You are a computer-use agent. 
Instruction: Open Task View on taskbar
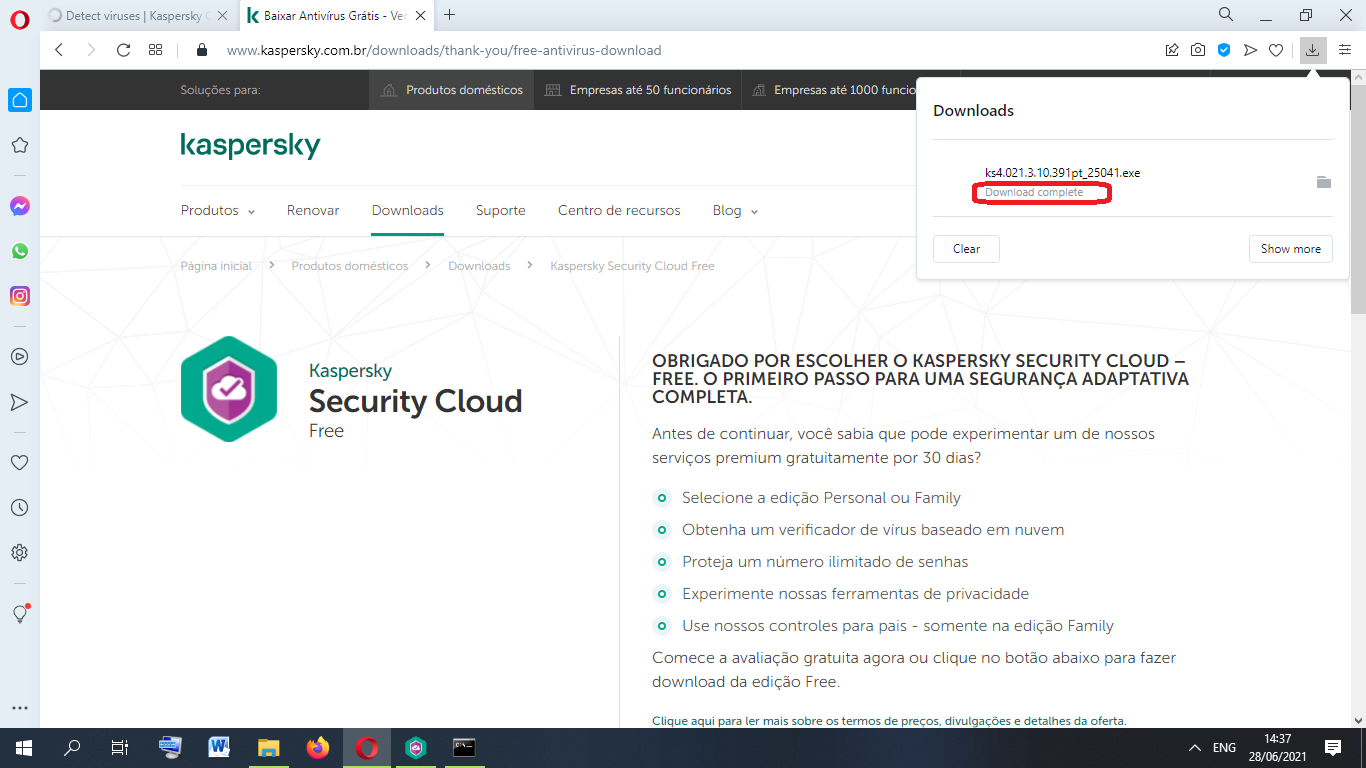click(119, 748)
